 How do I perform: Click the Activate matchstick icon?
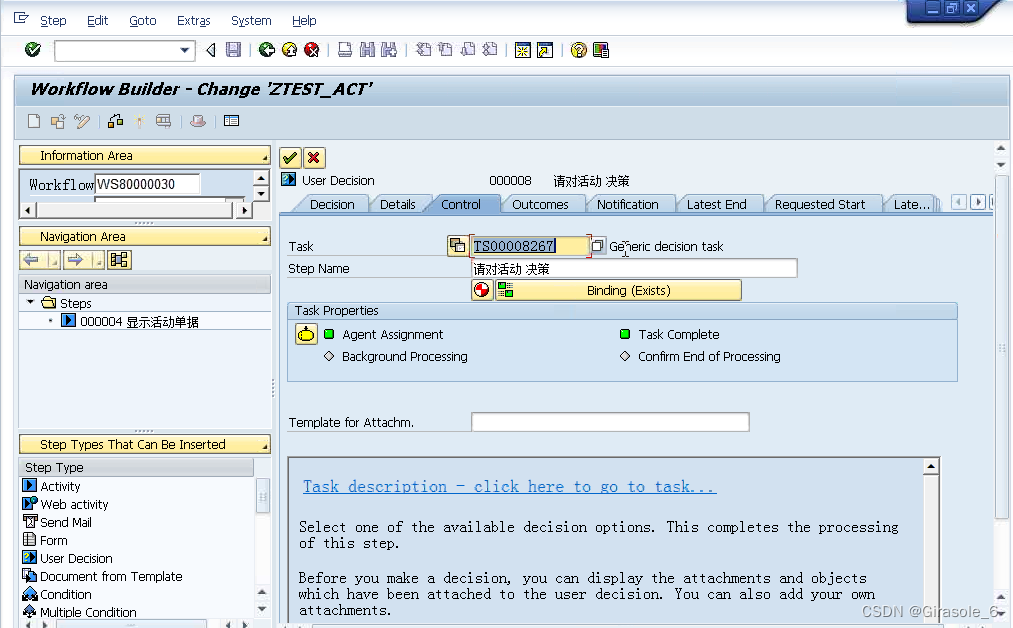(x=139, y=121)
